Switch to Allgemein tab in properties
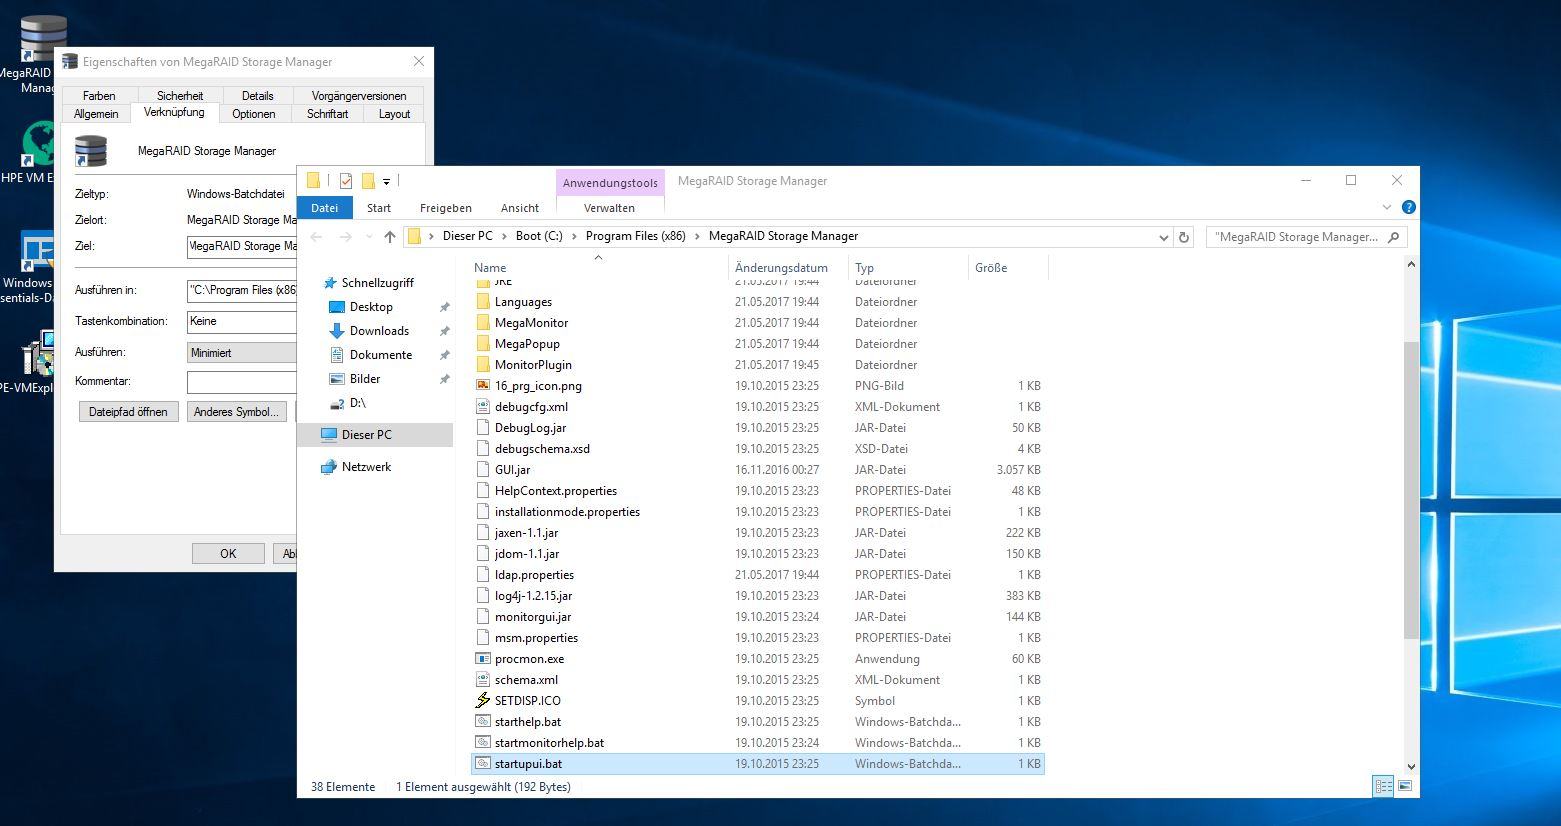The width and height of the screenshot is (1561, 826). [x=96, y=114]
